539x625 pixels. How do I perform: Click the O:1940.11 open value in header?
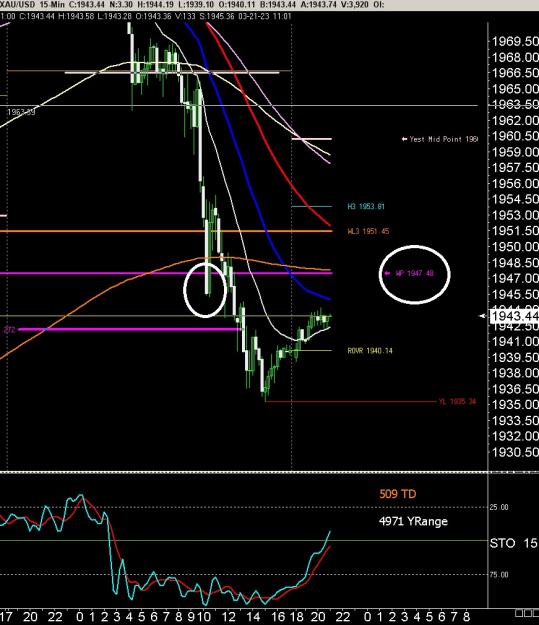(x=236, y=5)
